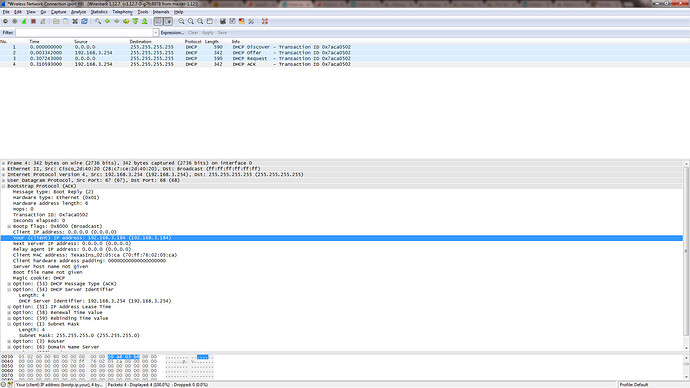Viewport: 690px width, 388px height.
Task: Stop the running capture (red square)
Action: click(x=33, y=21)
